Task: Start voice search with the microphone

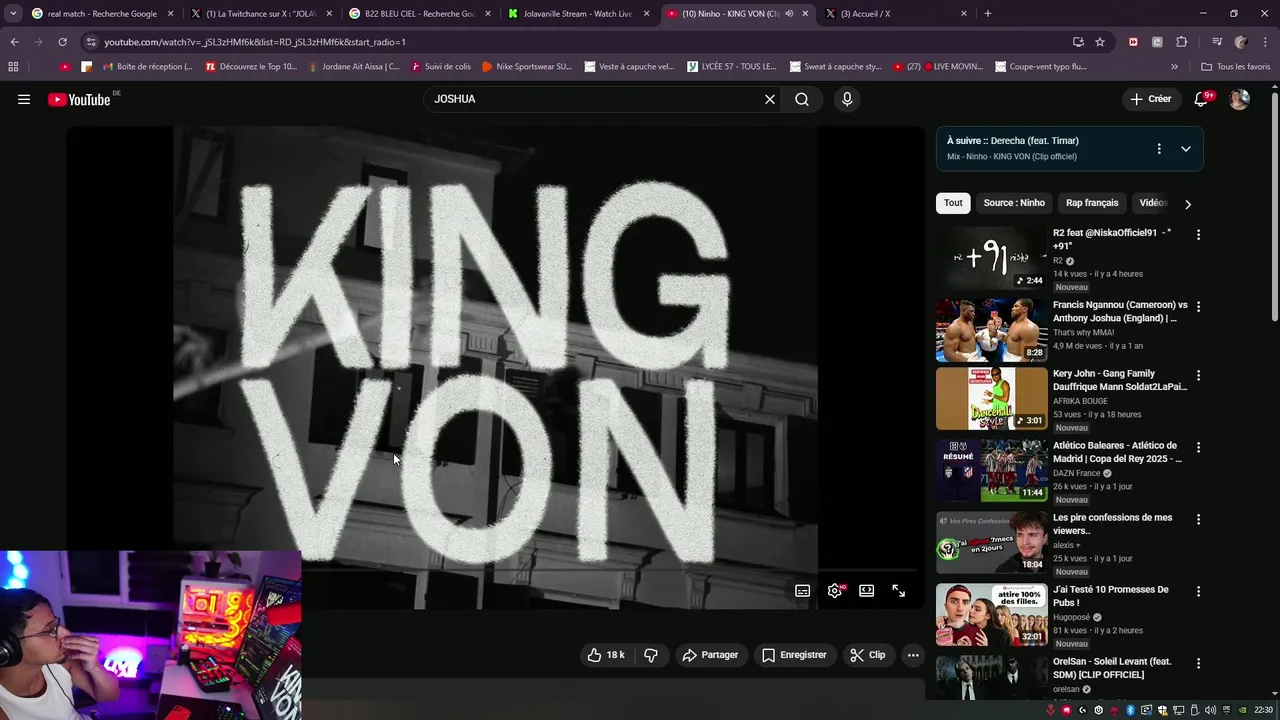Action: [x=847, y=99]
